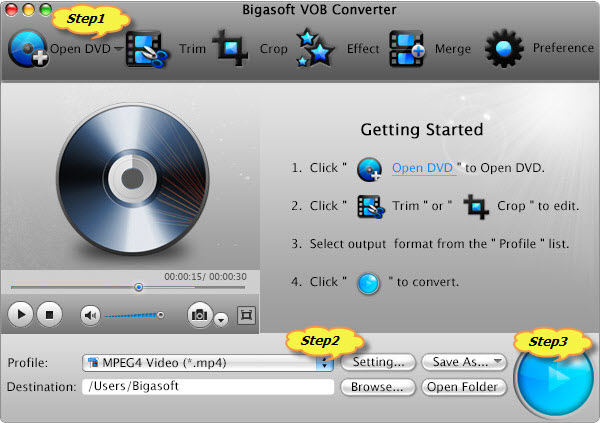Select the Merge label in toolbar
Viewport: 600px width, 423px height.
coord(453,49)
